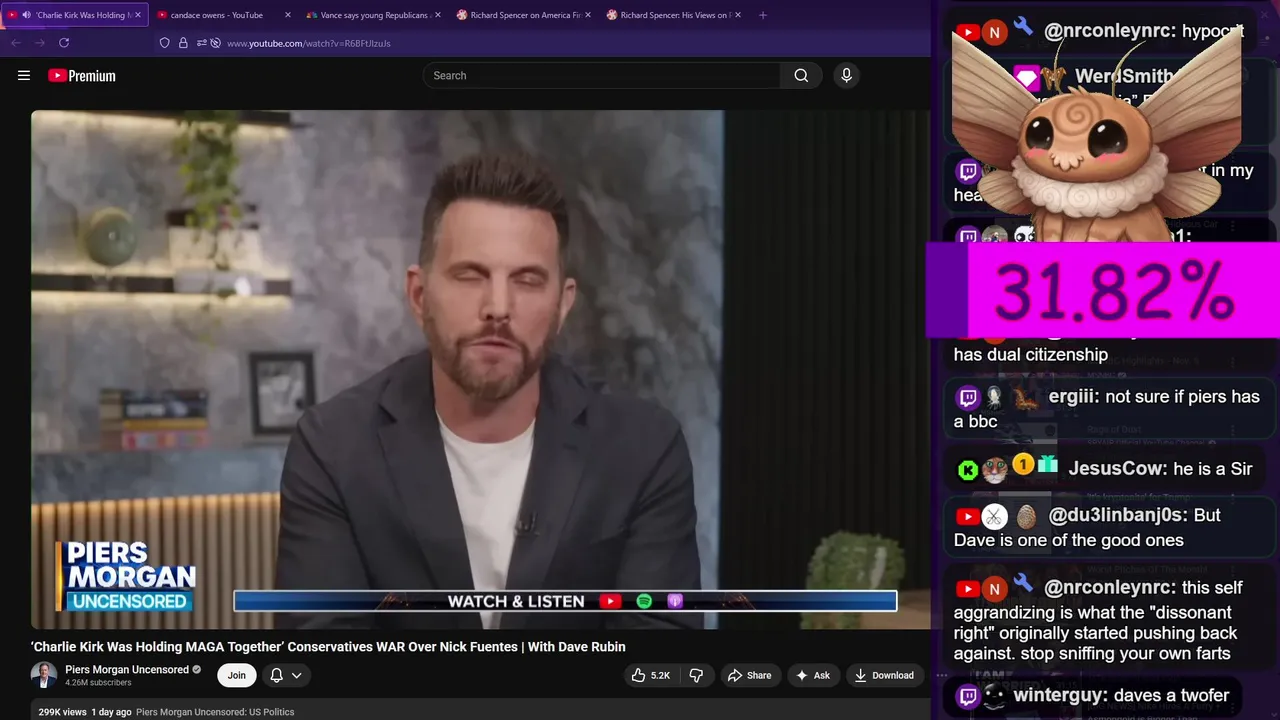Close Richard Spencer on America First tab

coord(588,15)
